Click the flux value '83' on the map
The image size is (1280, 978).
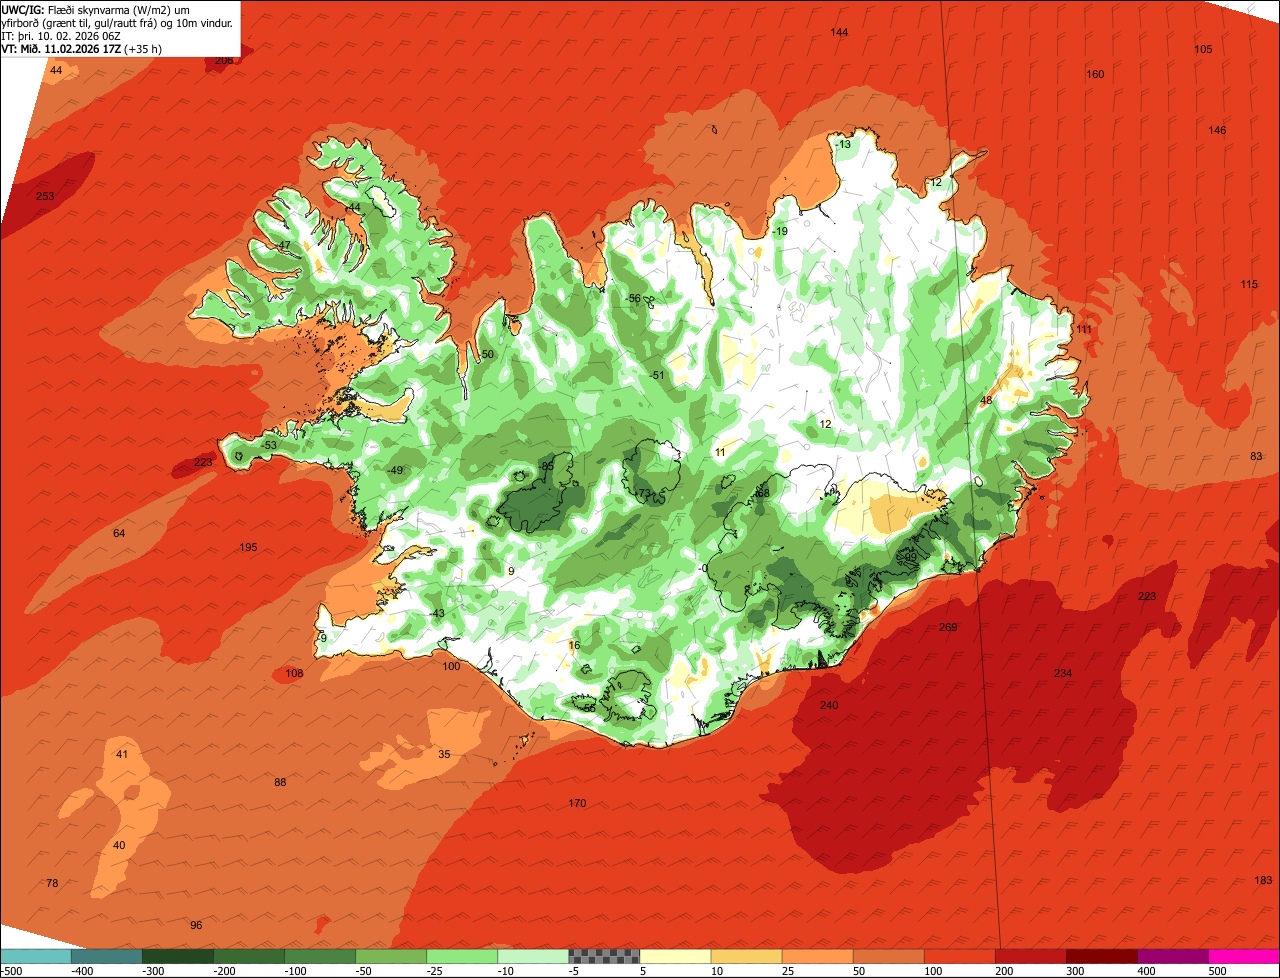(1256, 456)
